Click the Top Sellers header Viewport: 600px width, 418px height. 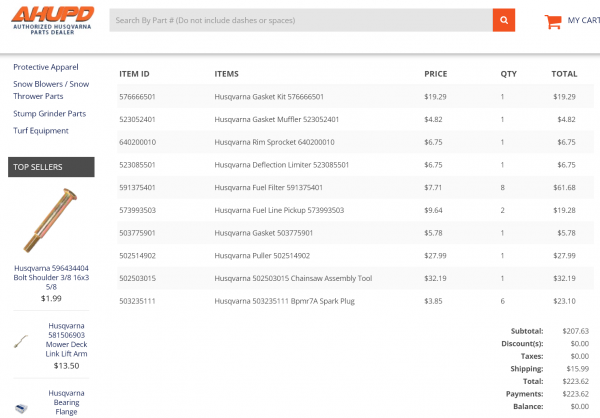51,167
